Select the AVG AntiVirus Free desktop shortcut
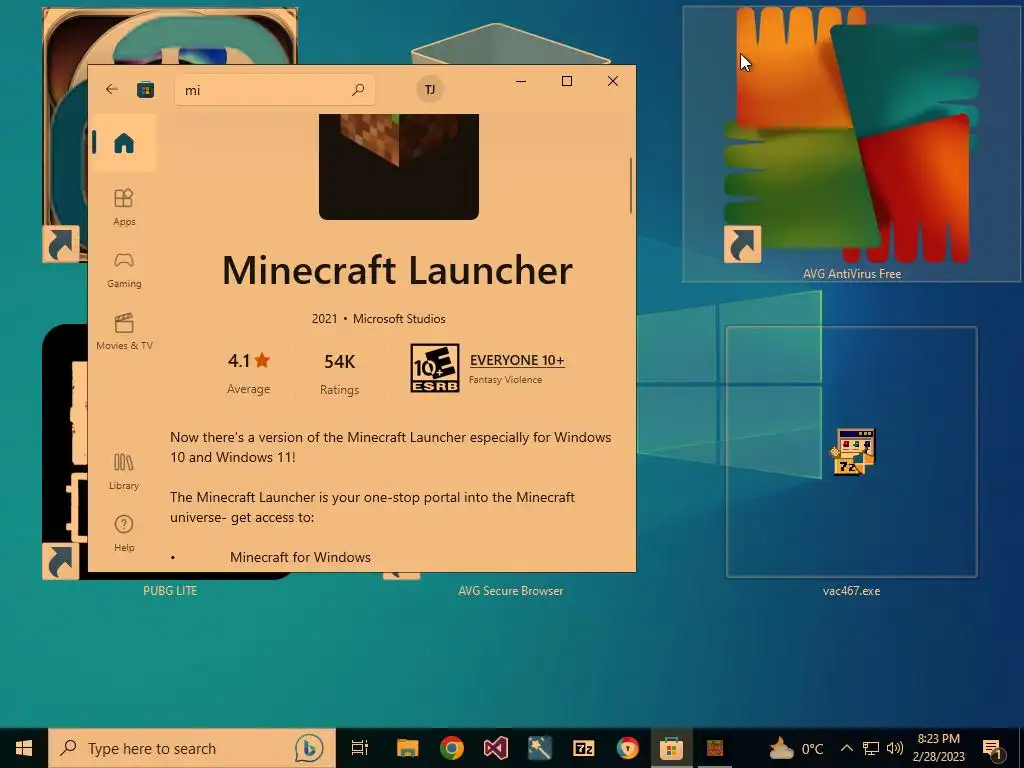The height and width of the screenshot is (768, 1024). [x=851, y=144]
